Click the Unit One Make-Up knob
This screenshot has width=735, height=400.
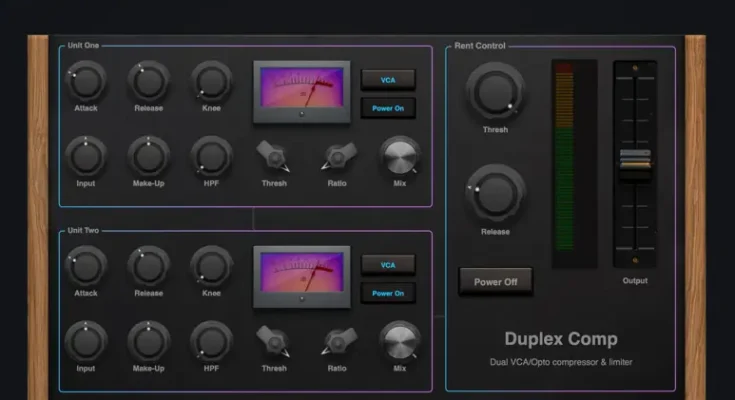pos(148,157)
